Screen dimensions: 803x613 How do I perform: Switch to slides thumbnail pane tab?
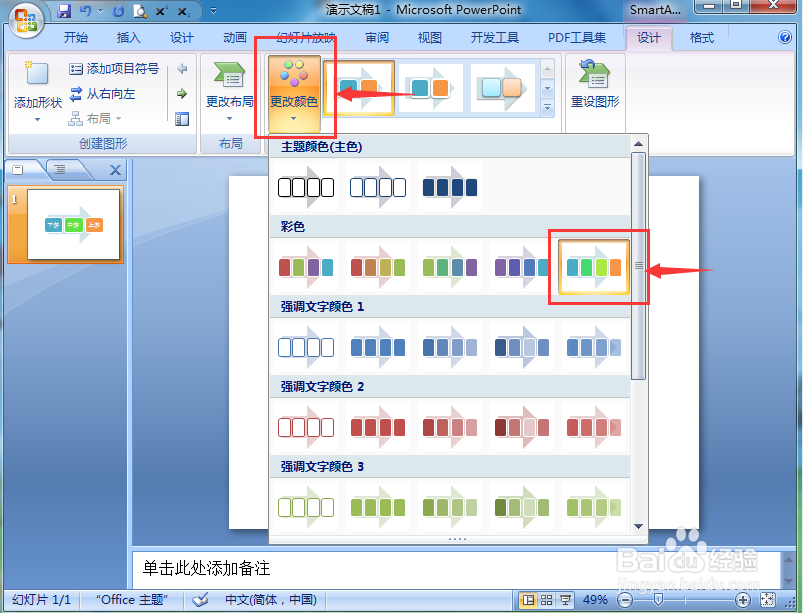point(18,170)
